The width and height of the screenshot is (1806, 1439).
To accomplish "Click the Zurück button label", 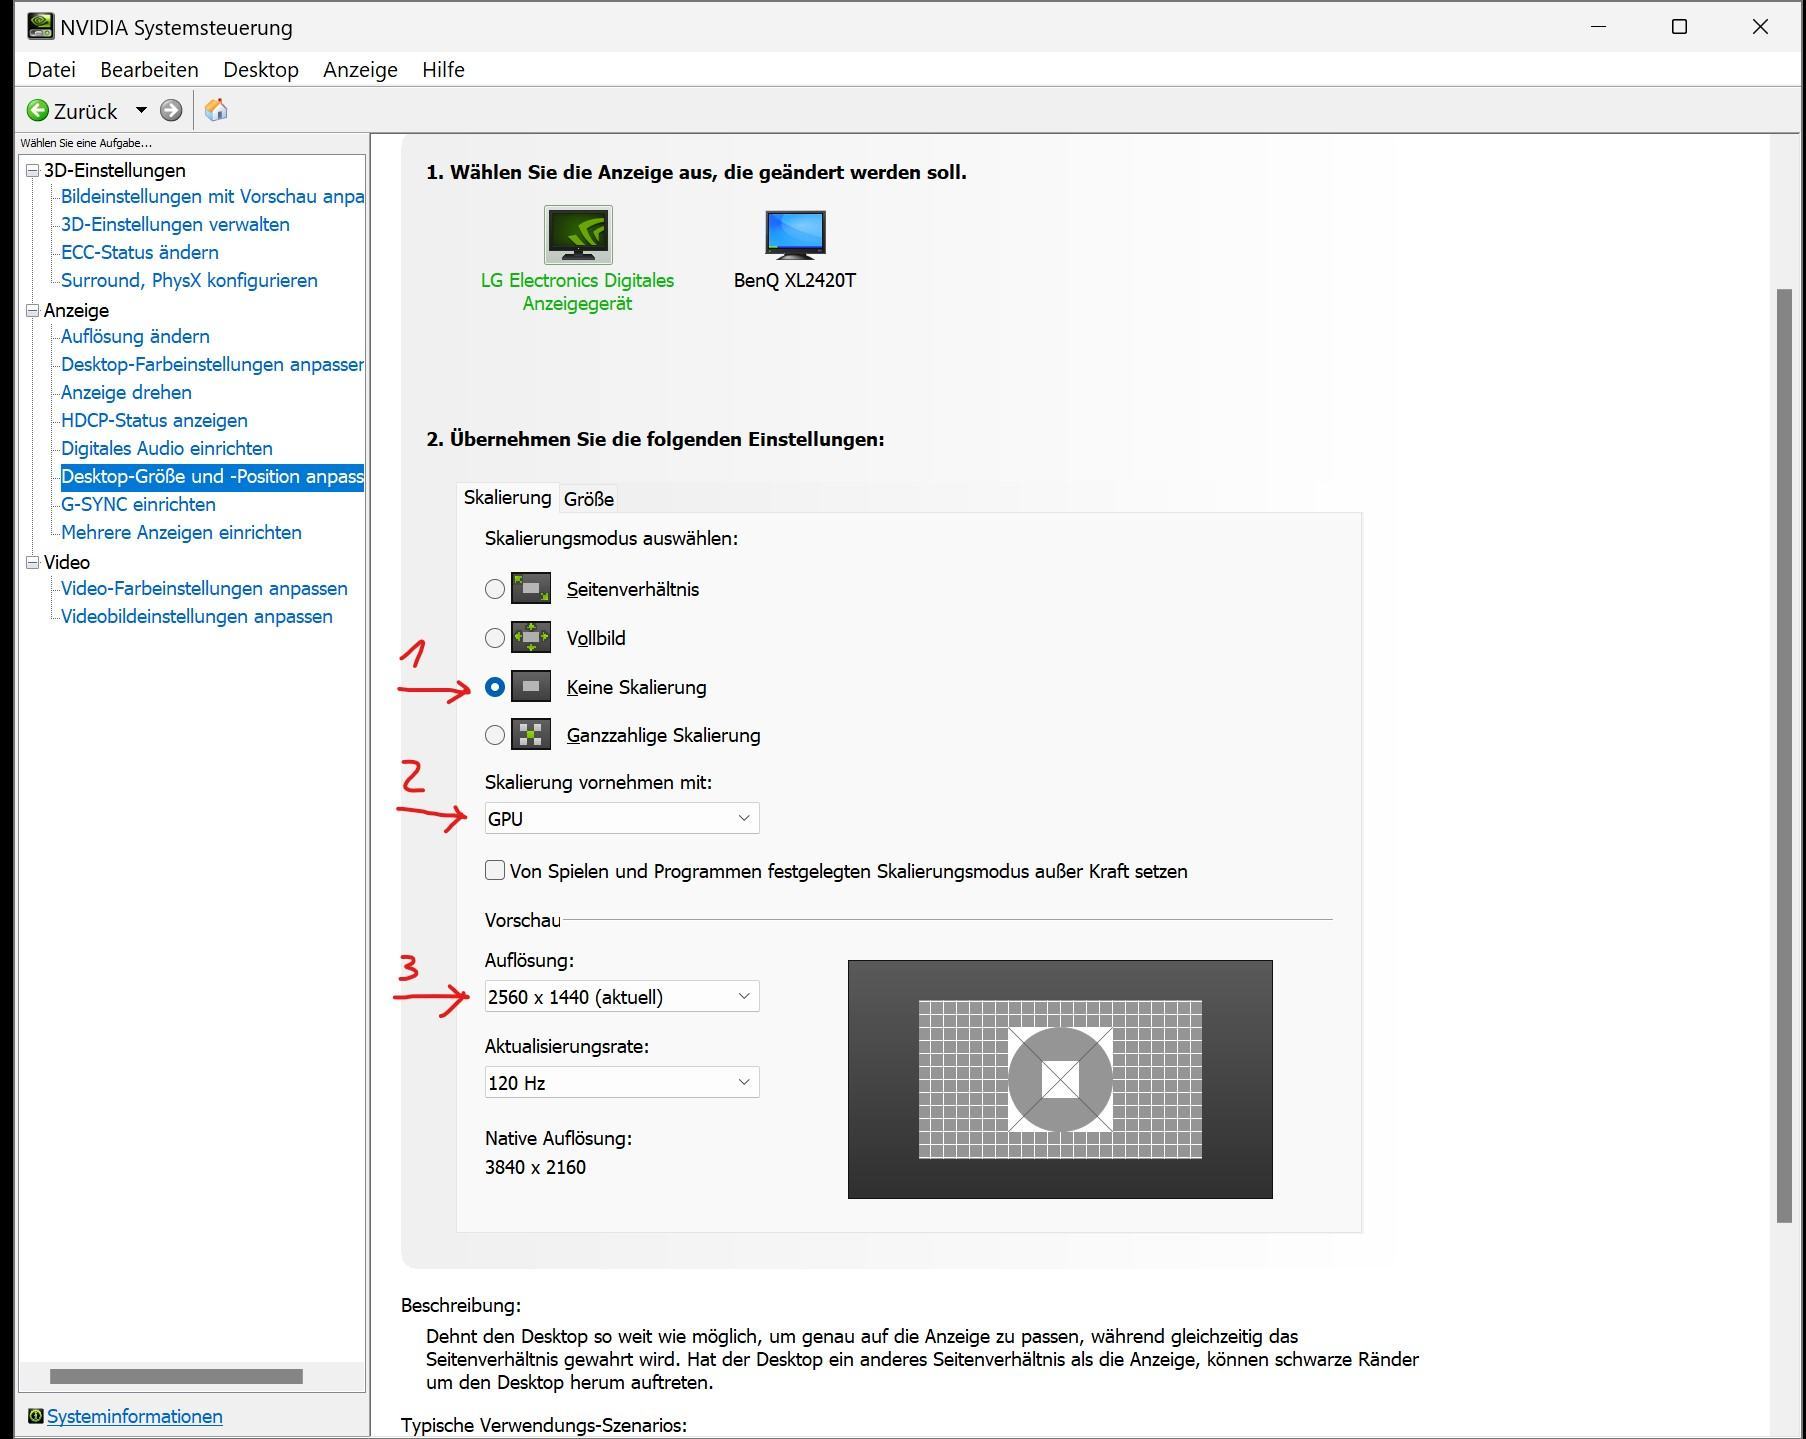I will pos(85,111).
